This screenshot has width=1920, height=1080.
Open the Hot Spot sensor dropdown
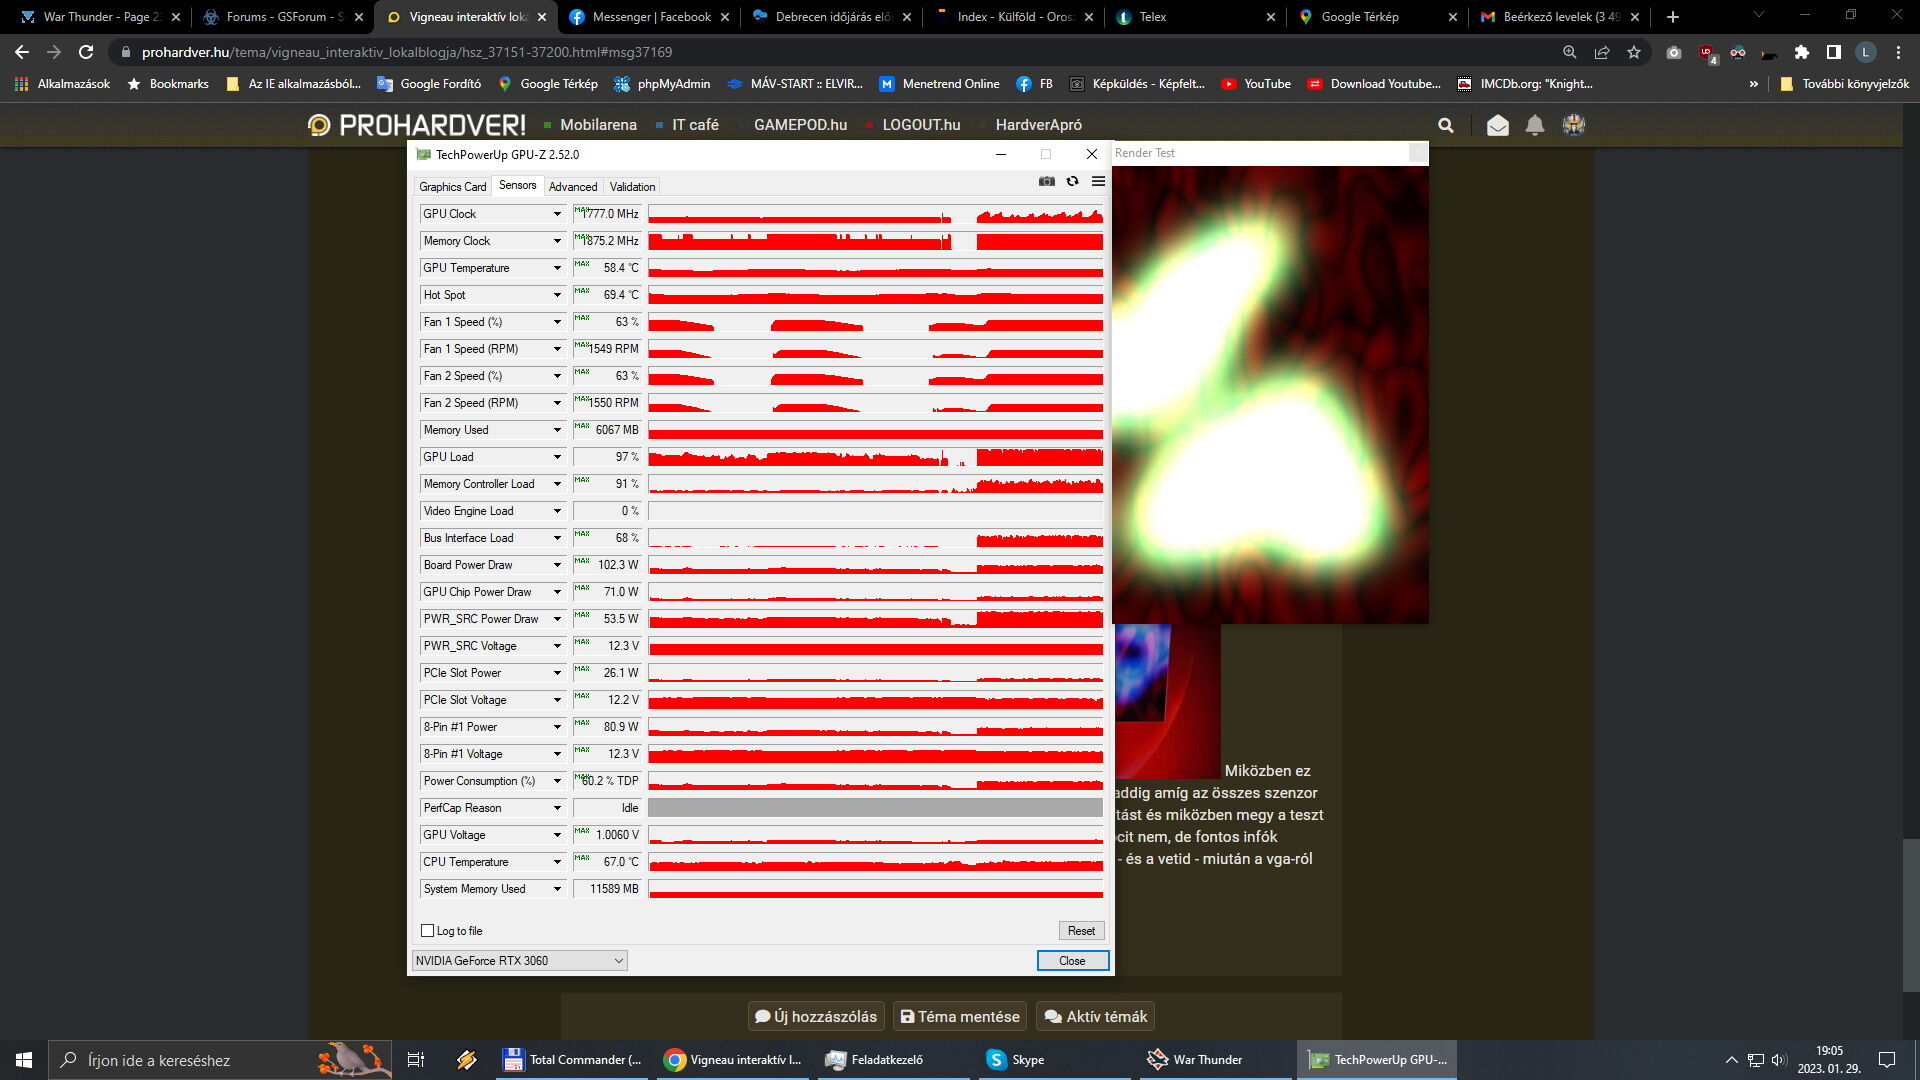(x=557, y=295)
